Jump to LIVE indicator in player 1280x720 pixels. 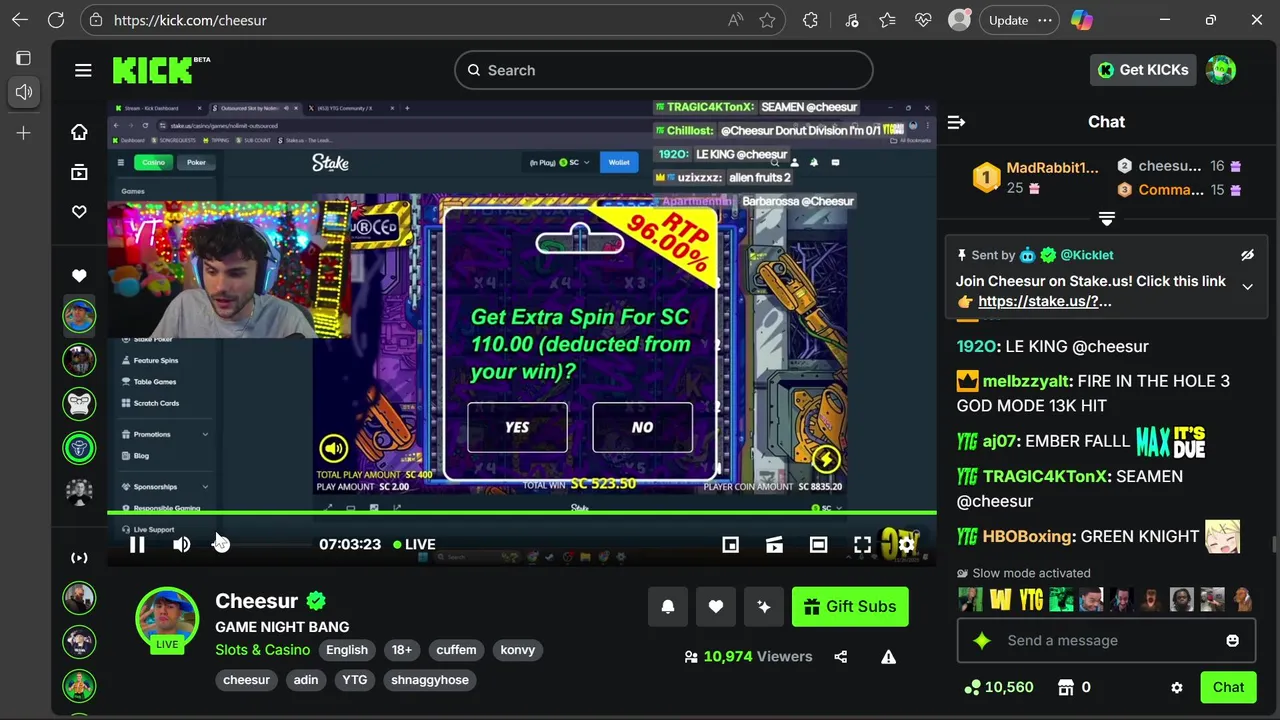pyautogui.click(x=414, y=544)
